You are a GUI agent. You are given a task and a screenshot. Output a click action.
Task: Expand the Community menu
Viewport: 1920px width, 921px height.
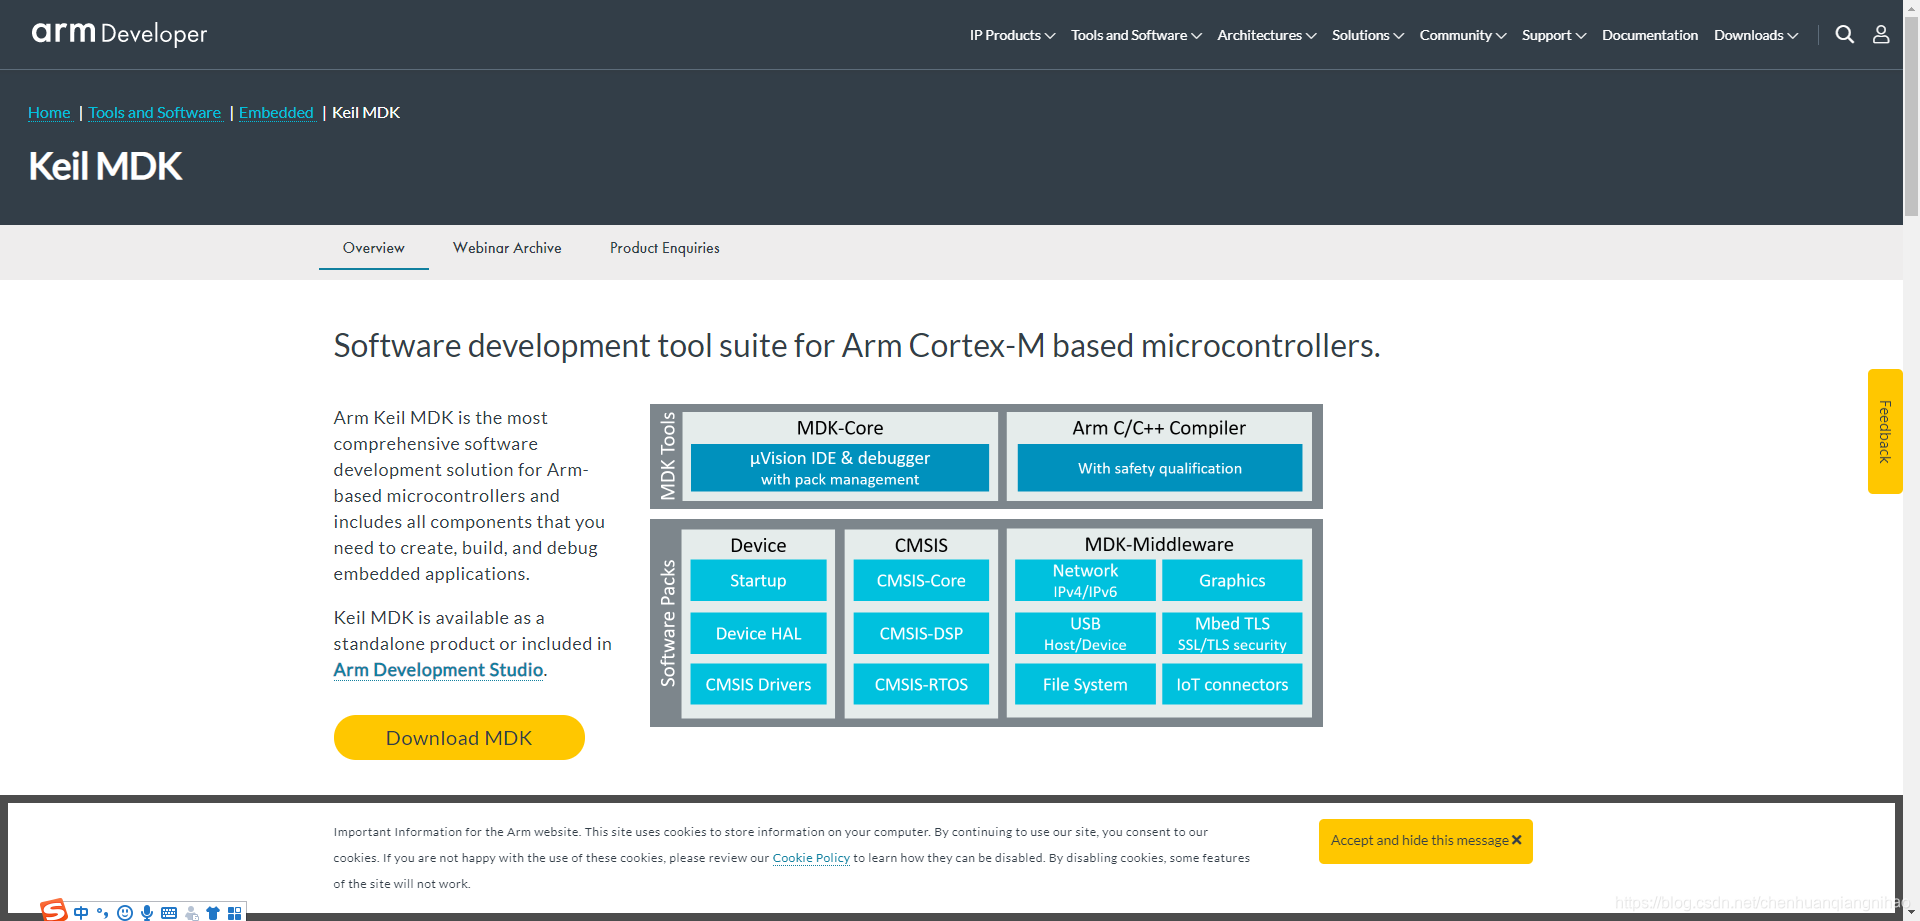(1462, 35)
